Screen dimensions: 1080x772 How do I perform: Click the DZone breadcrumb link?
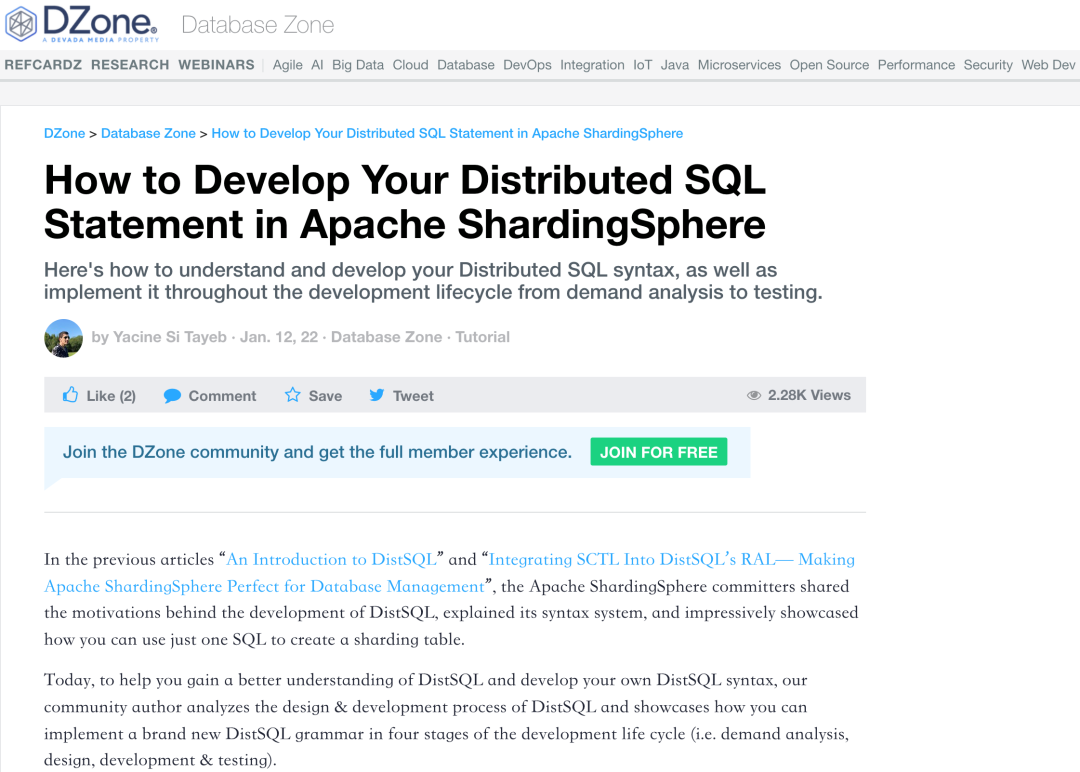point(65,133)
